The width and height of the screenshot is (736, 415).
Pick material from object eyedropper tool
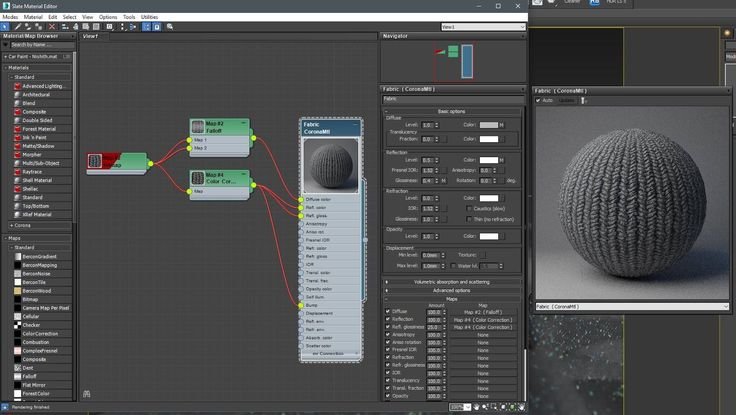click(17, 27)
